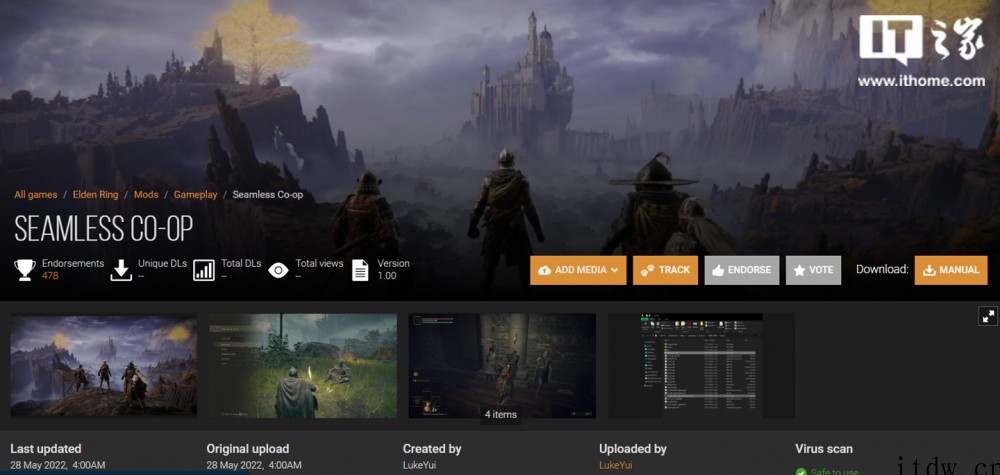Image resolution: width=1000 pixels, height=475 pixels.
Task: Go to All games breadcrumb
Action: pos(36,194)
